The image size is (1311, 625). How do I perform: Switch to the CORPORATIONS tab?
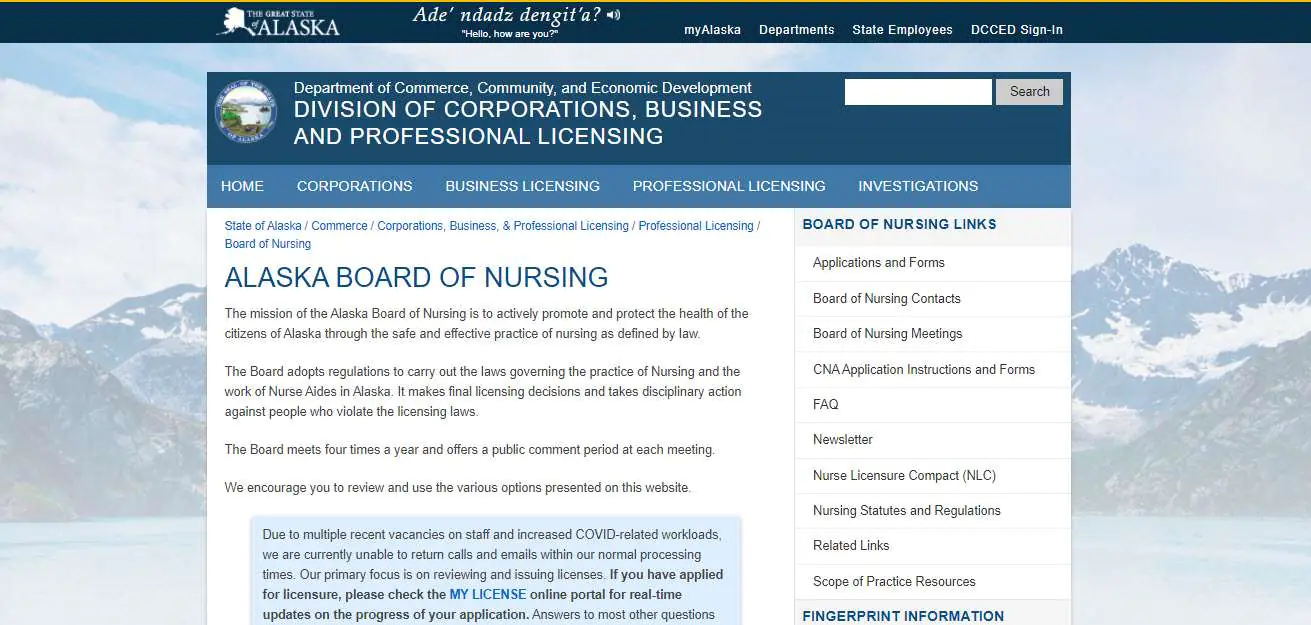pyautogui.click(x=354, y=186)
